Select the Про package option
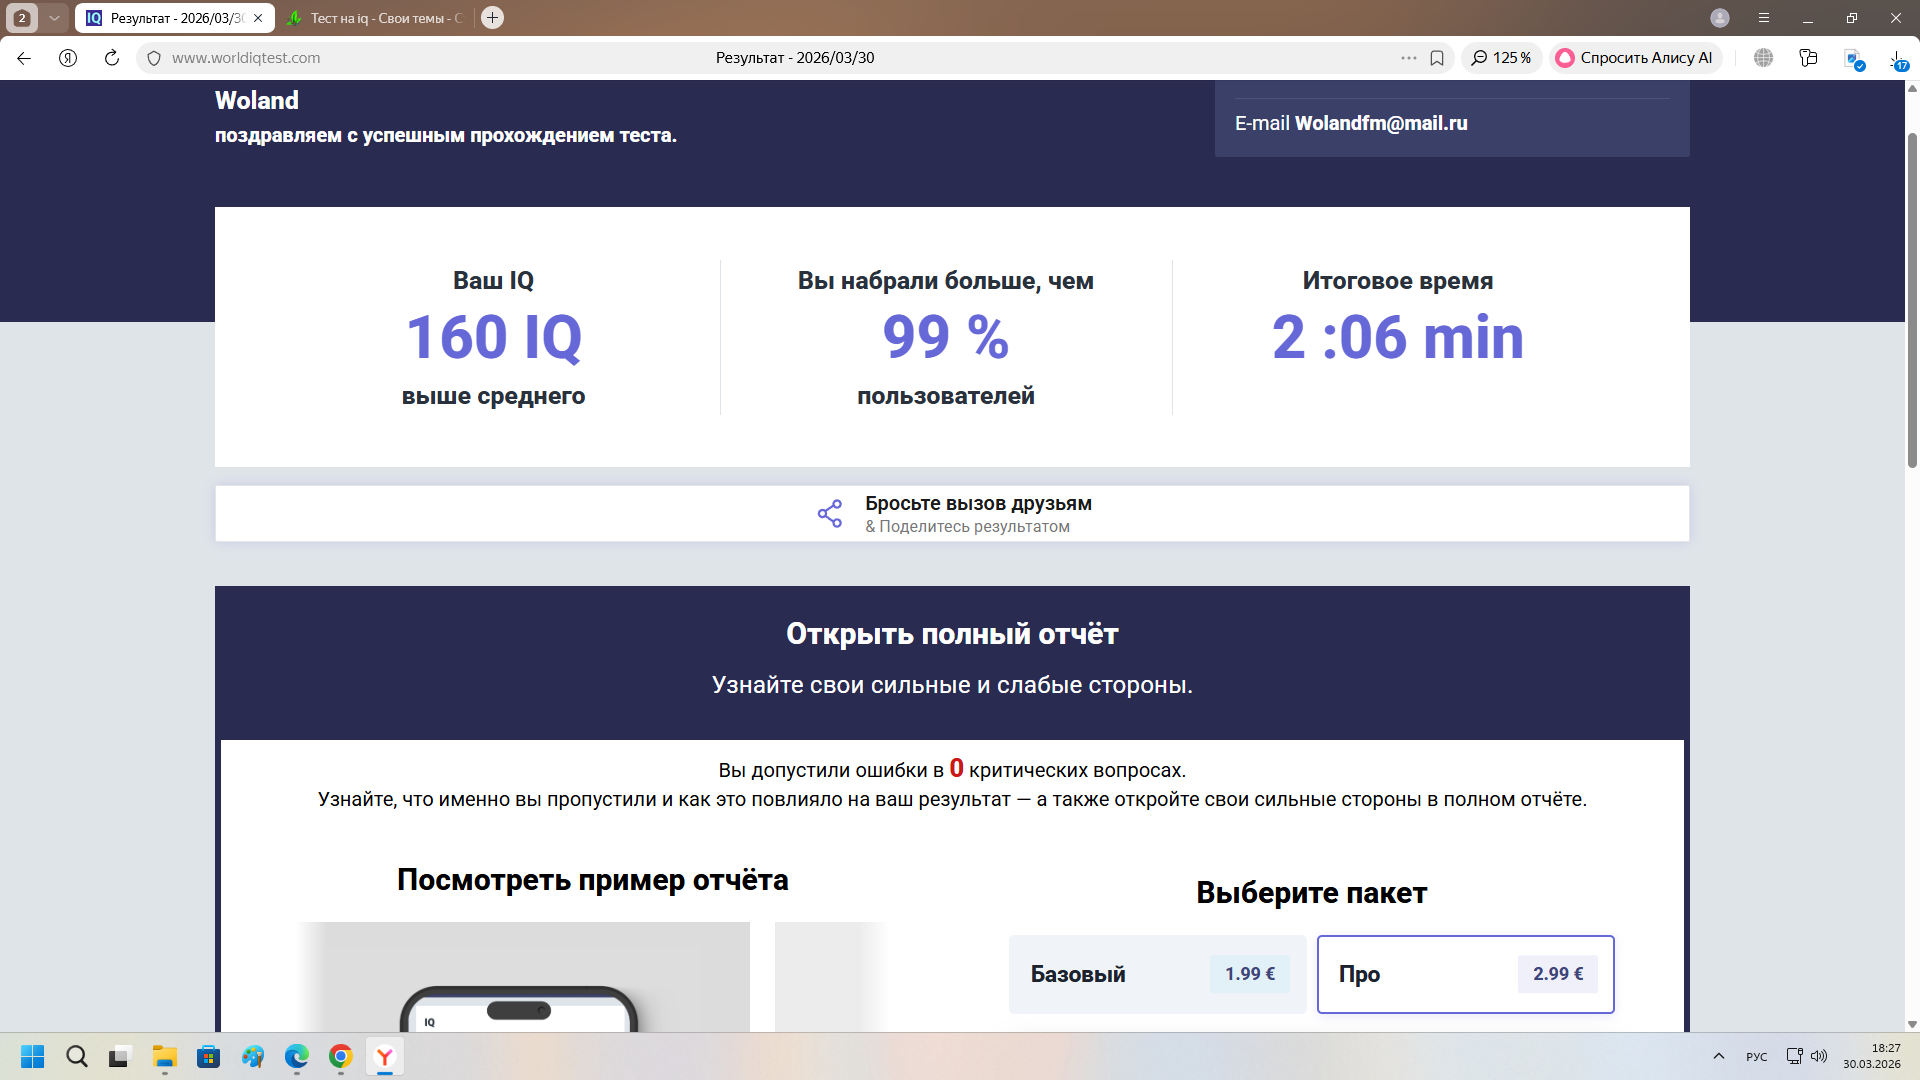The height and width of the screenshot is (1080, 1920). pyautogui.click(x=1466, y=974)
